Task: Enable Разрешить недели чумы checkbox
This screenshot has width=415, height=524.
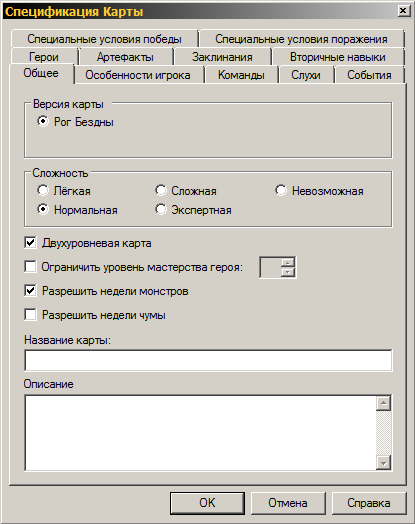Action: [x=30, y=315]
